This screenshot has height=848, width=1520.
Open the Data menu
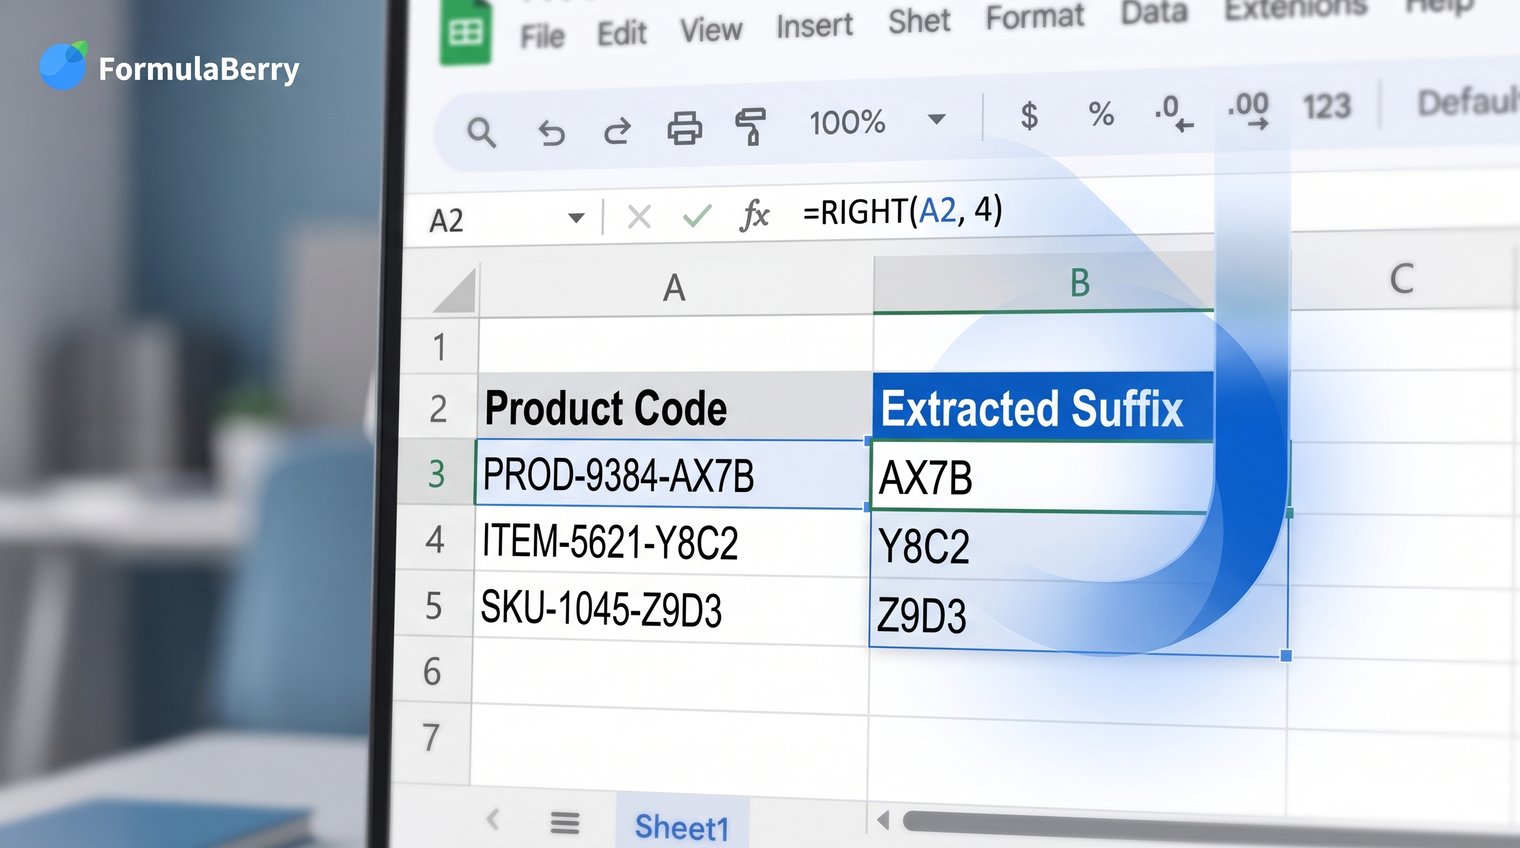click(x=1154, y=12)
